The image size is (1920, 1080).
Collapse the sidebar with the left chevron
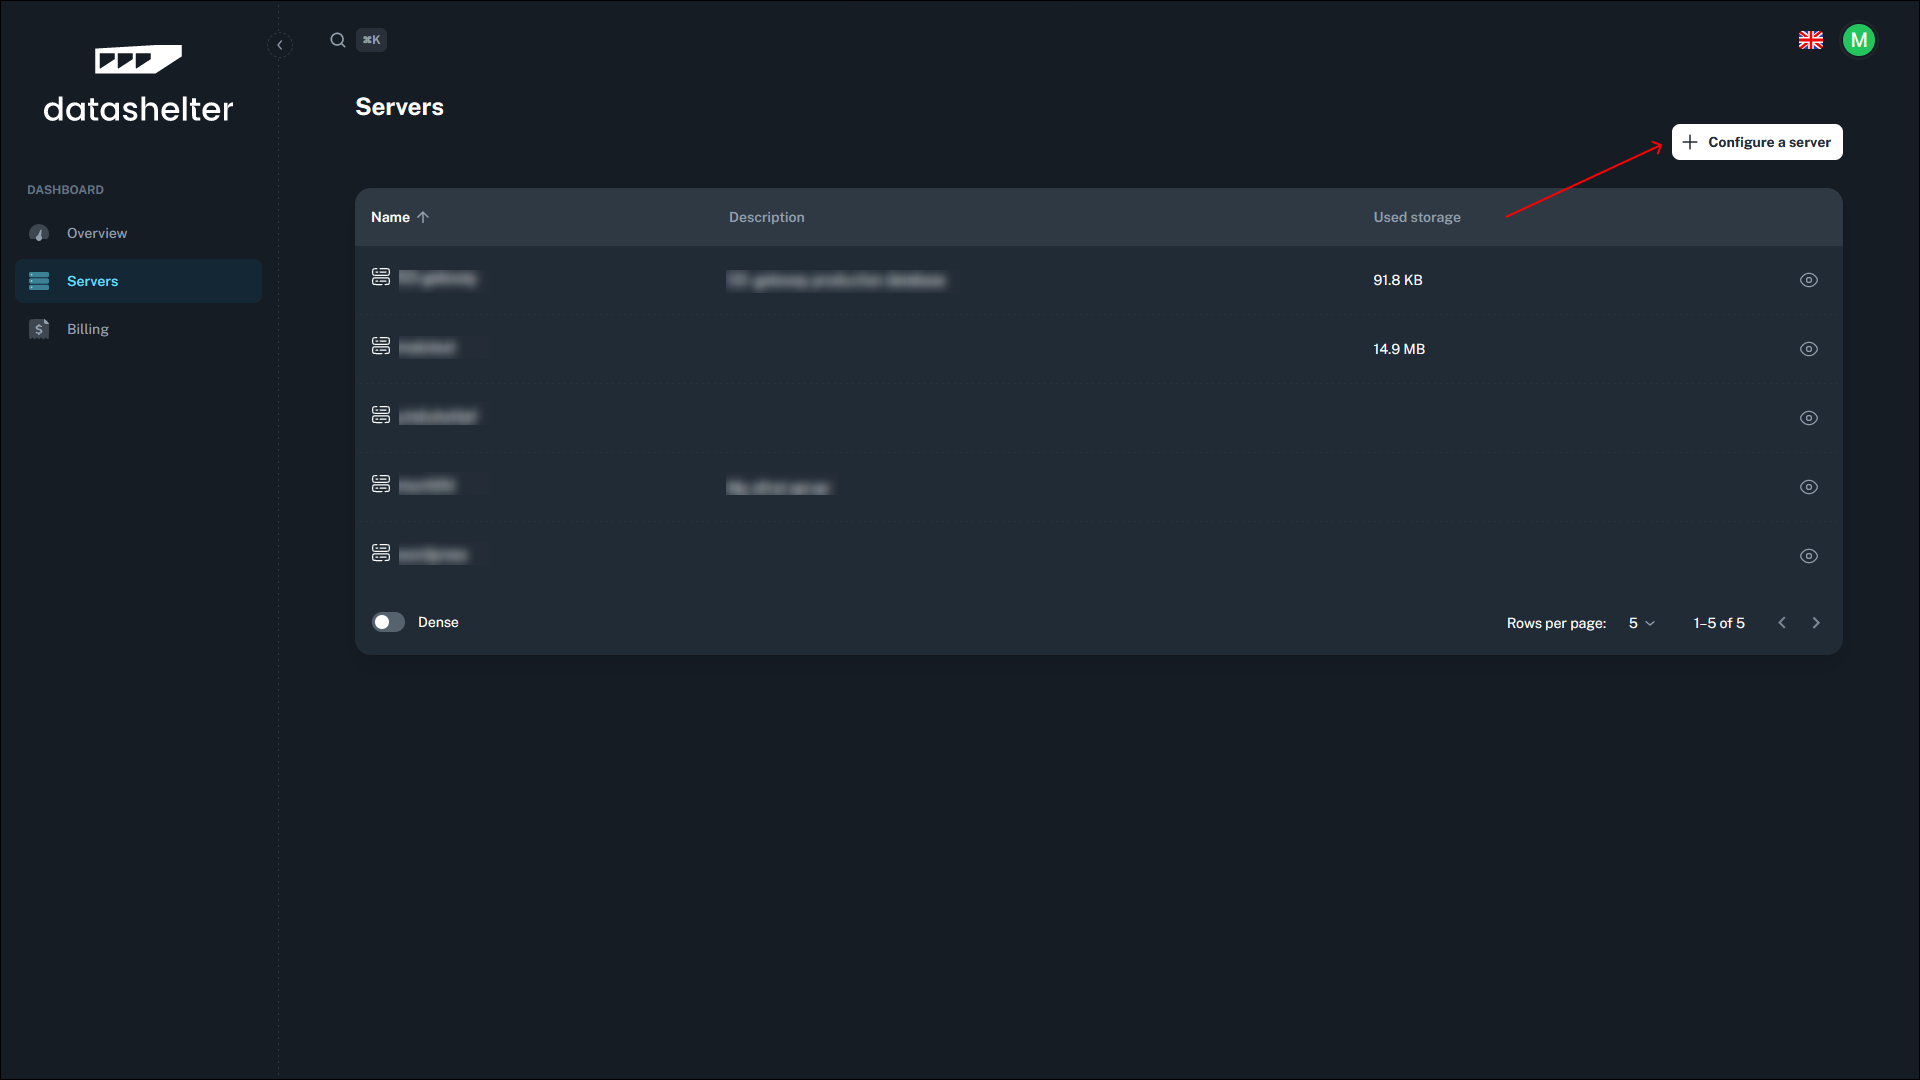click(280, 45)
